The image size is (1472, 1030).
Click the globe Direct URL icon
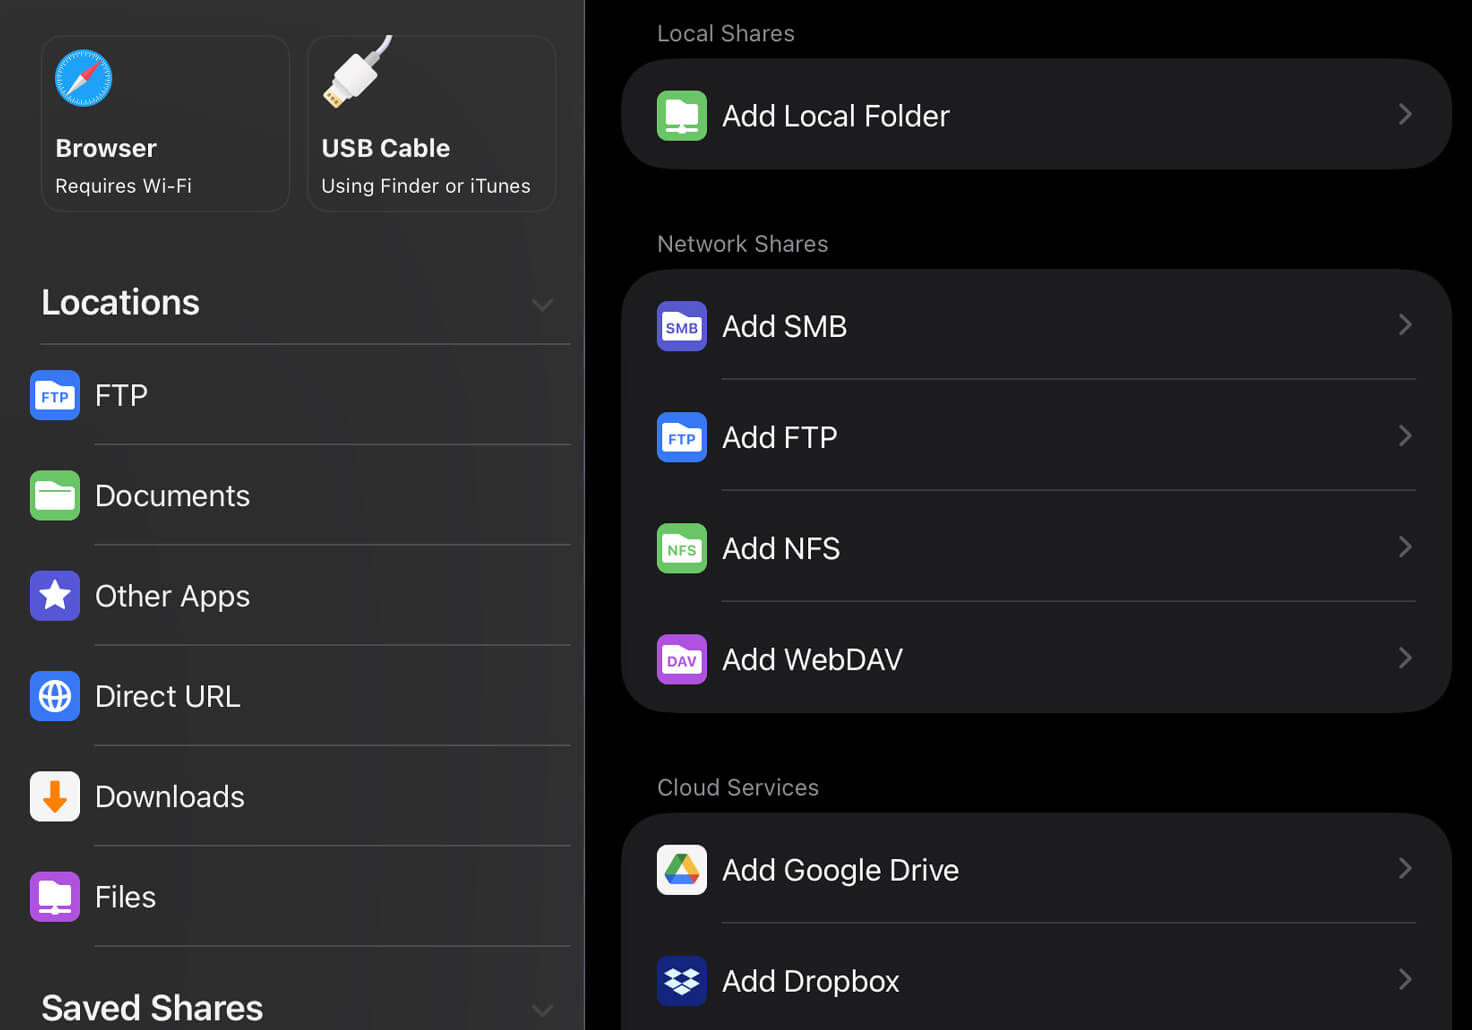55,696
